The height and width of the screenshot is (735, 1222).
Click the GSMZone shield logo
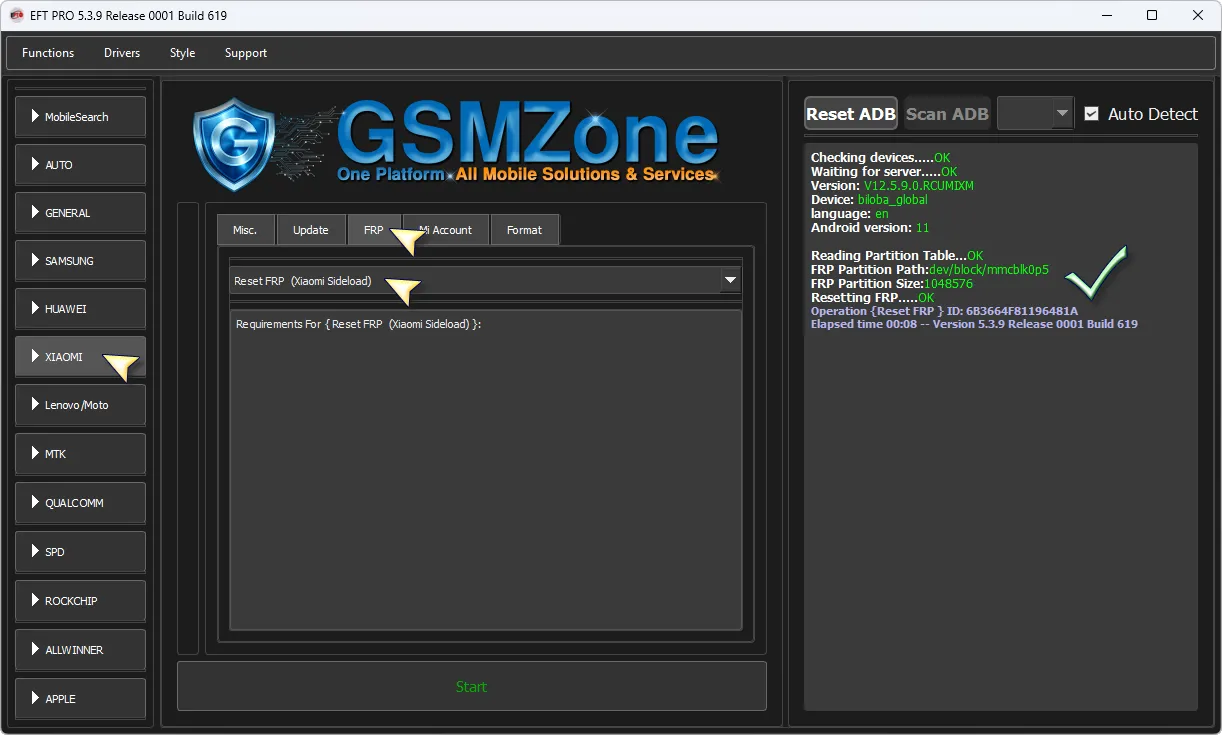(234, 144)
